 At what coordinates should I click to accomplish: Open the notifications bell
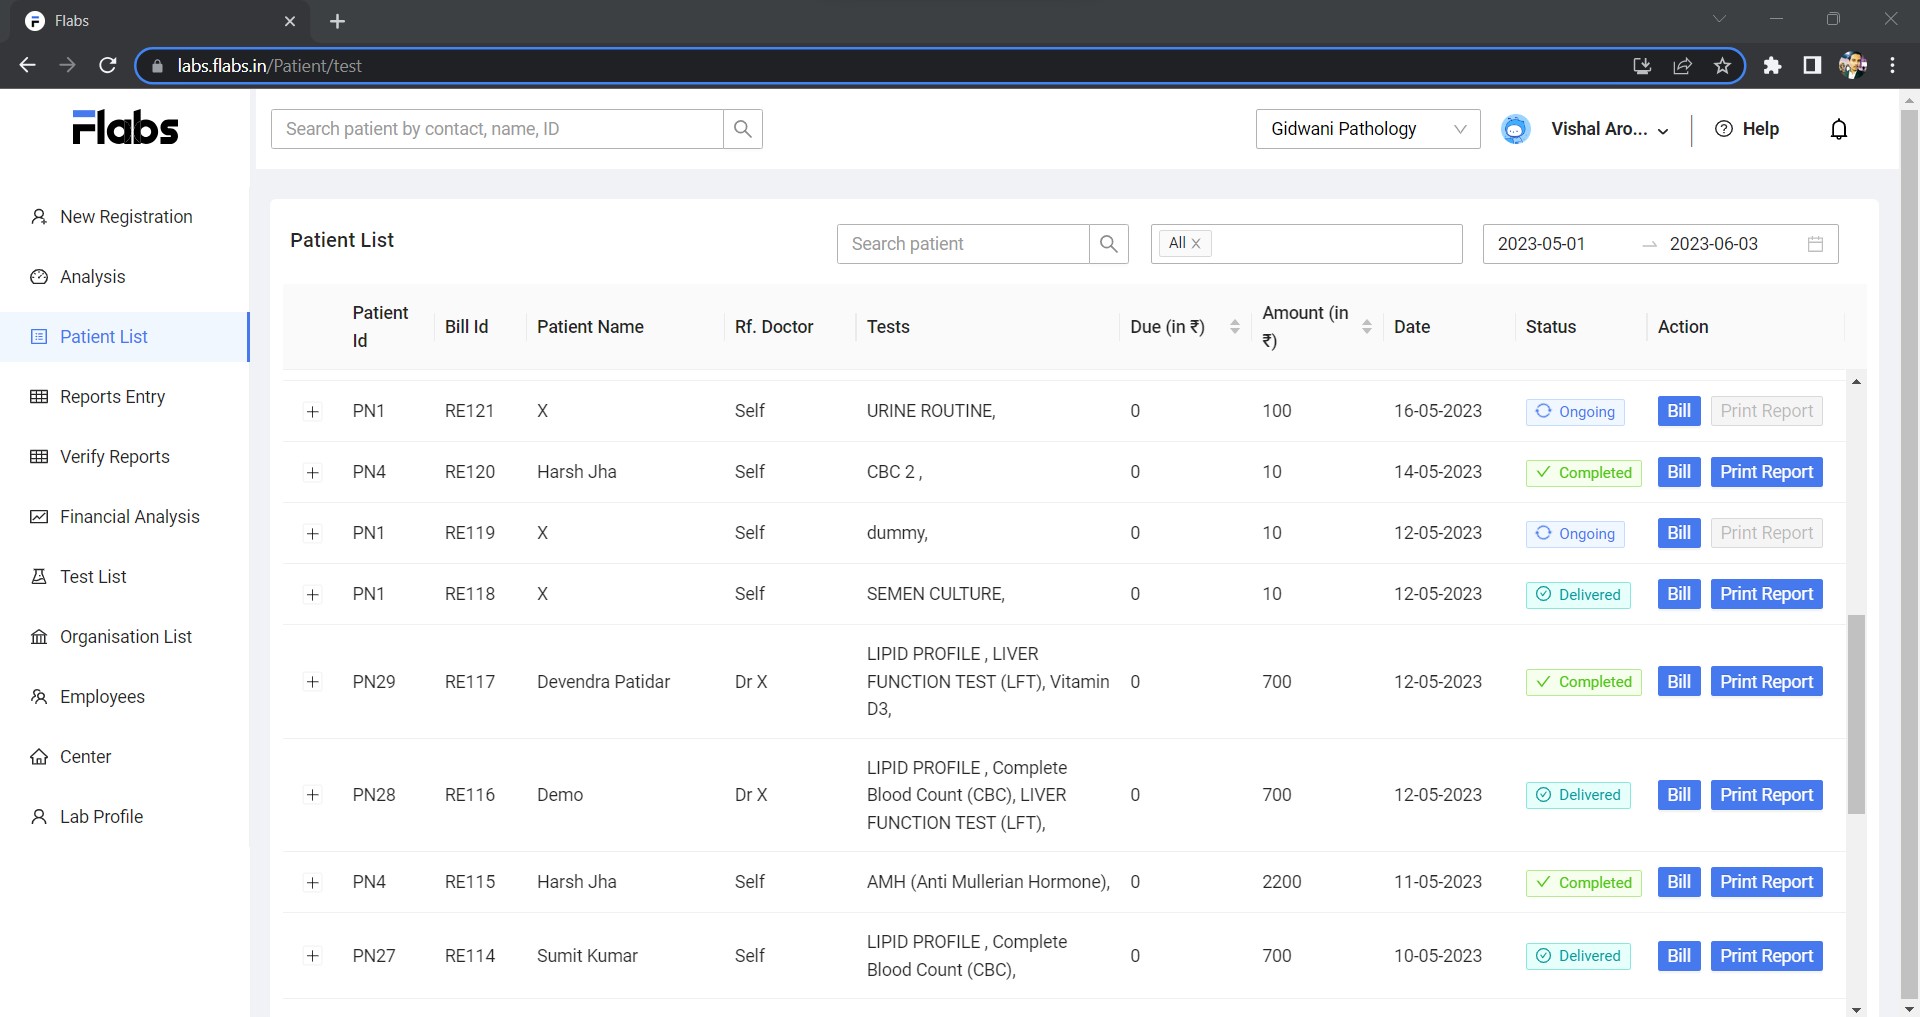tap(1839, 129)
